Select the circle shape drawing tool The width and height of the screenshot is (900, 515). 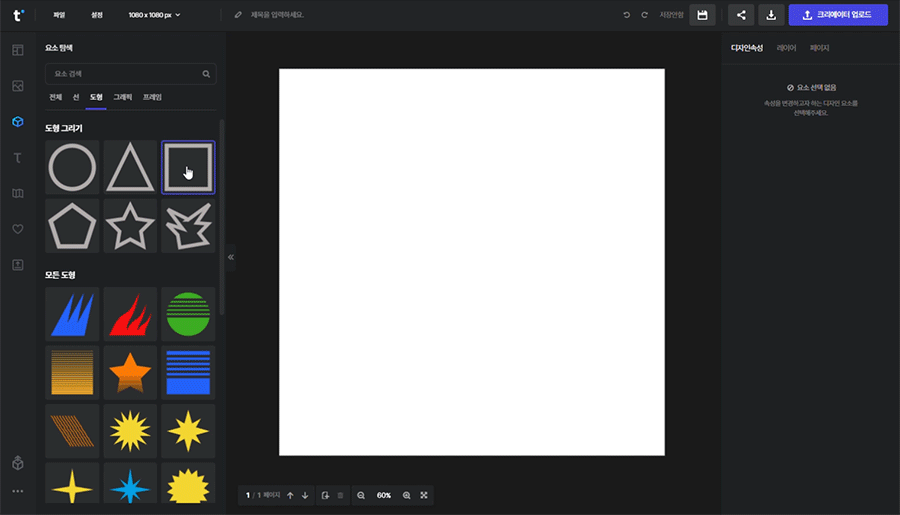(72, 167)
